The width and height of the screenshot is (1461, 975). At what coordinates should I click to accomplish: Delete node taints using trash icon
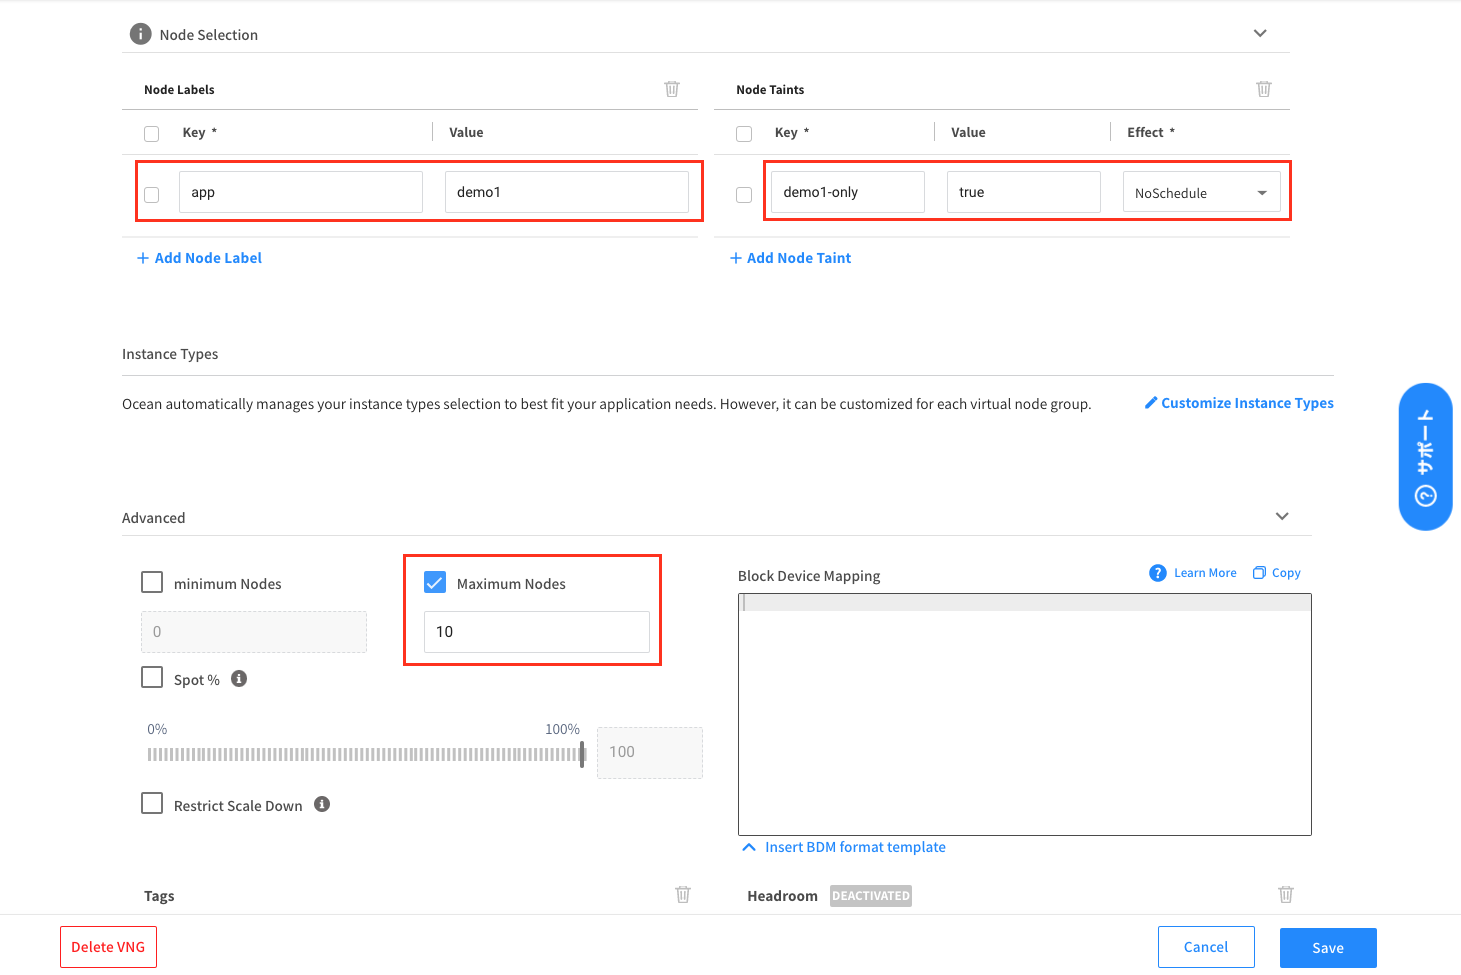(x=1264, y=89)
